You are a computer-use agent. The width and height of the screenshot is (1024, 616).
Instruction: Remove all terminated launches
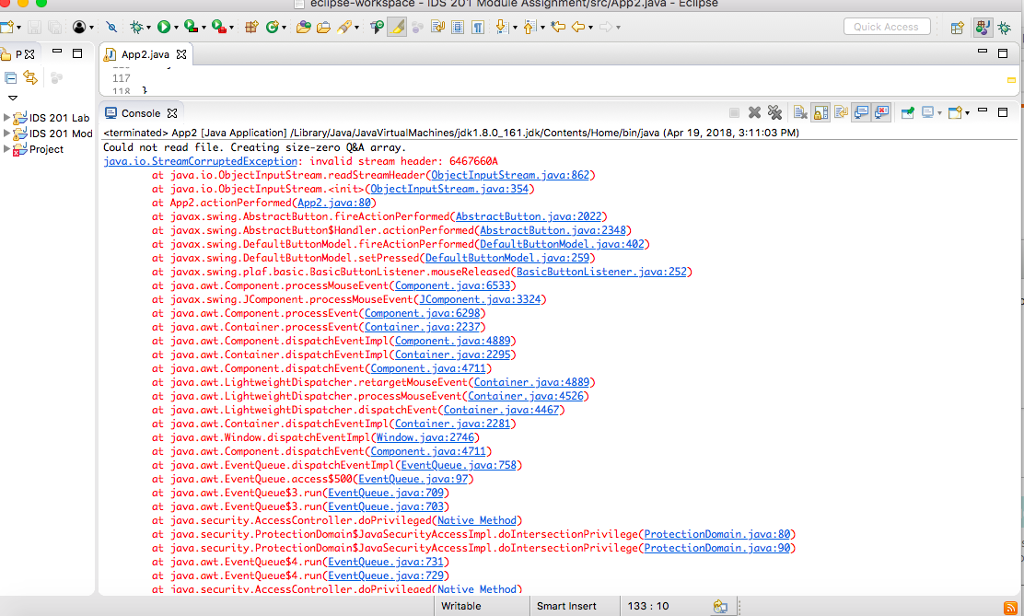coord(776,112)
